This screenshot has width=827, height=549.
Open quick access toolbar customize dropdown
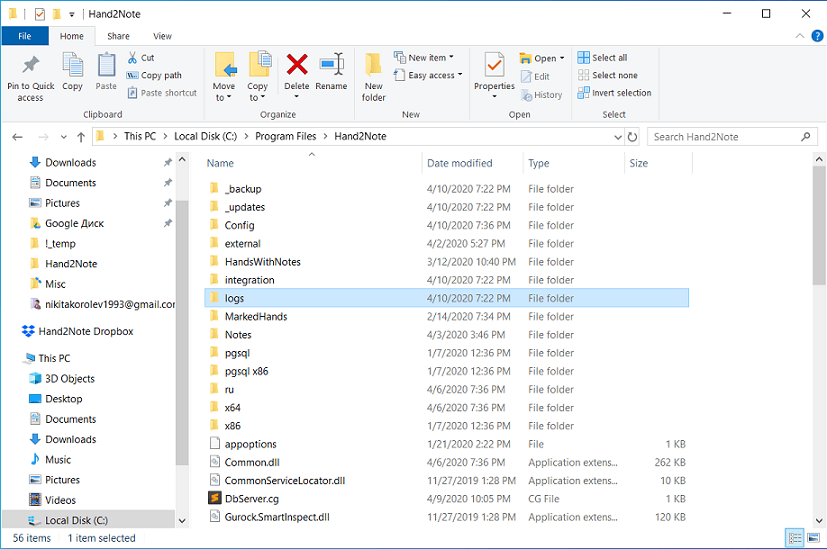point(72,14)
